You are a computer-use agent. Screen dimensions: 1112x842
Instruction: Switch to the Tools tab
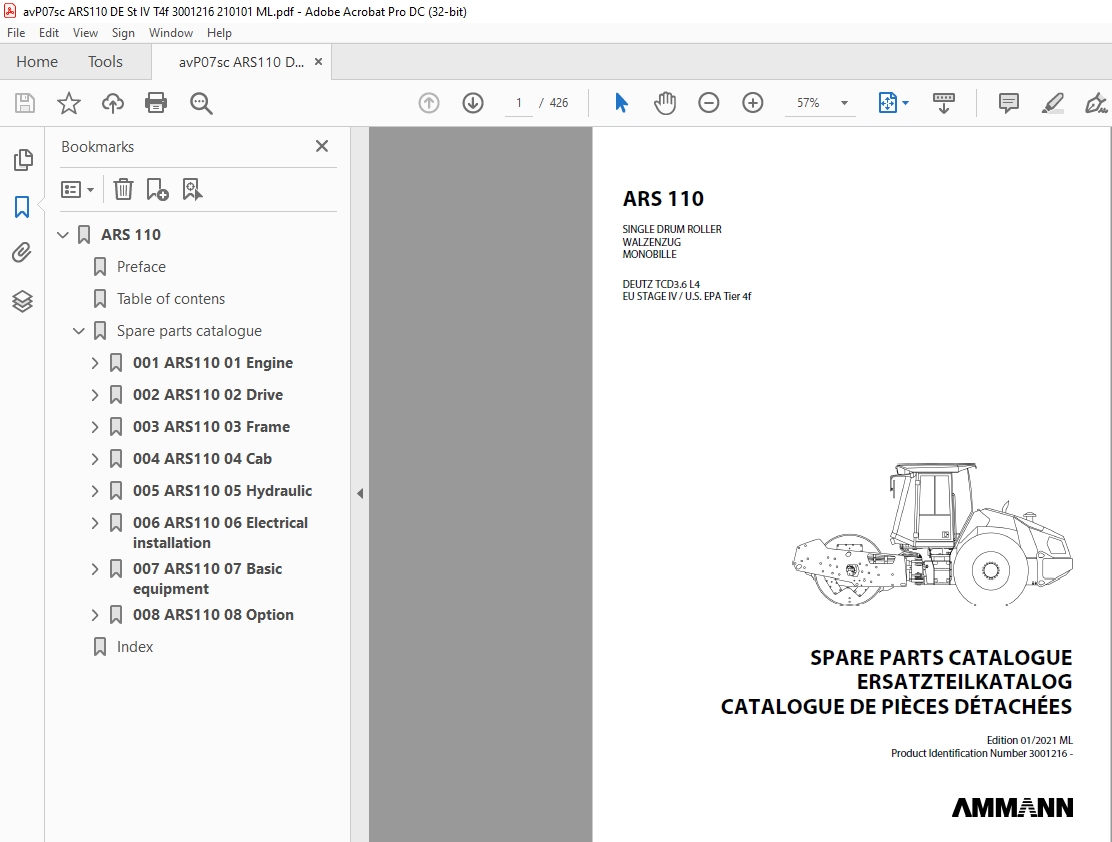click(105, 62)
